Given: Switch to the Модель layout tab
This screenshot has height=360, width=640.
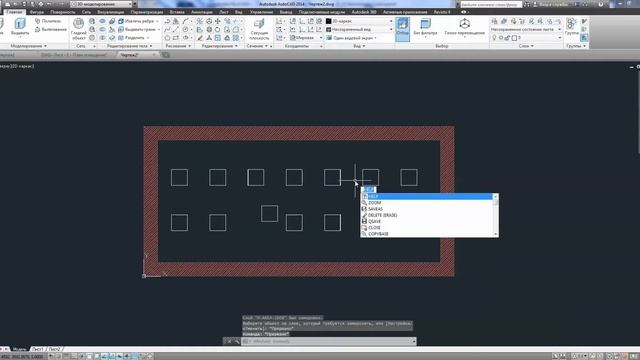Looking at the screenshot, I should click(x=19, y=349).
